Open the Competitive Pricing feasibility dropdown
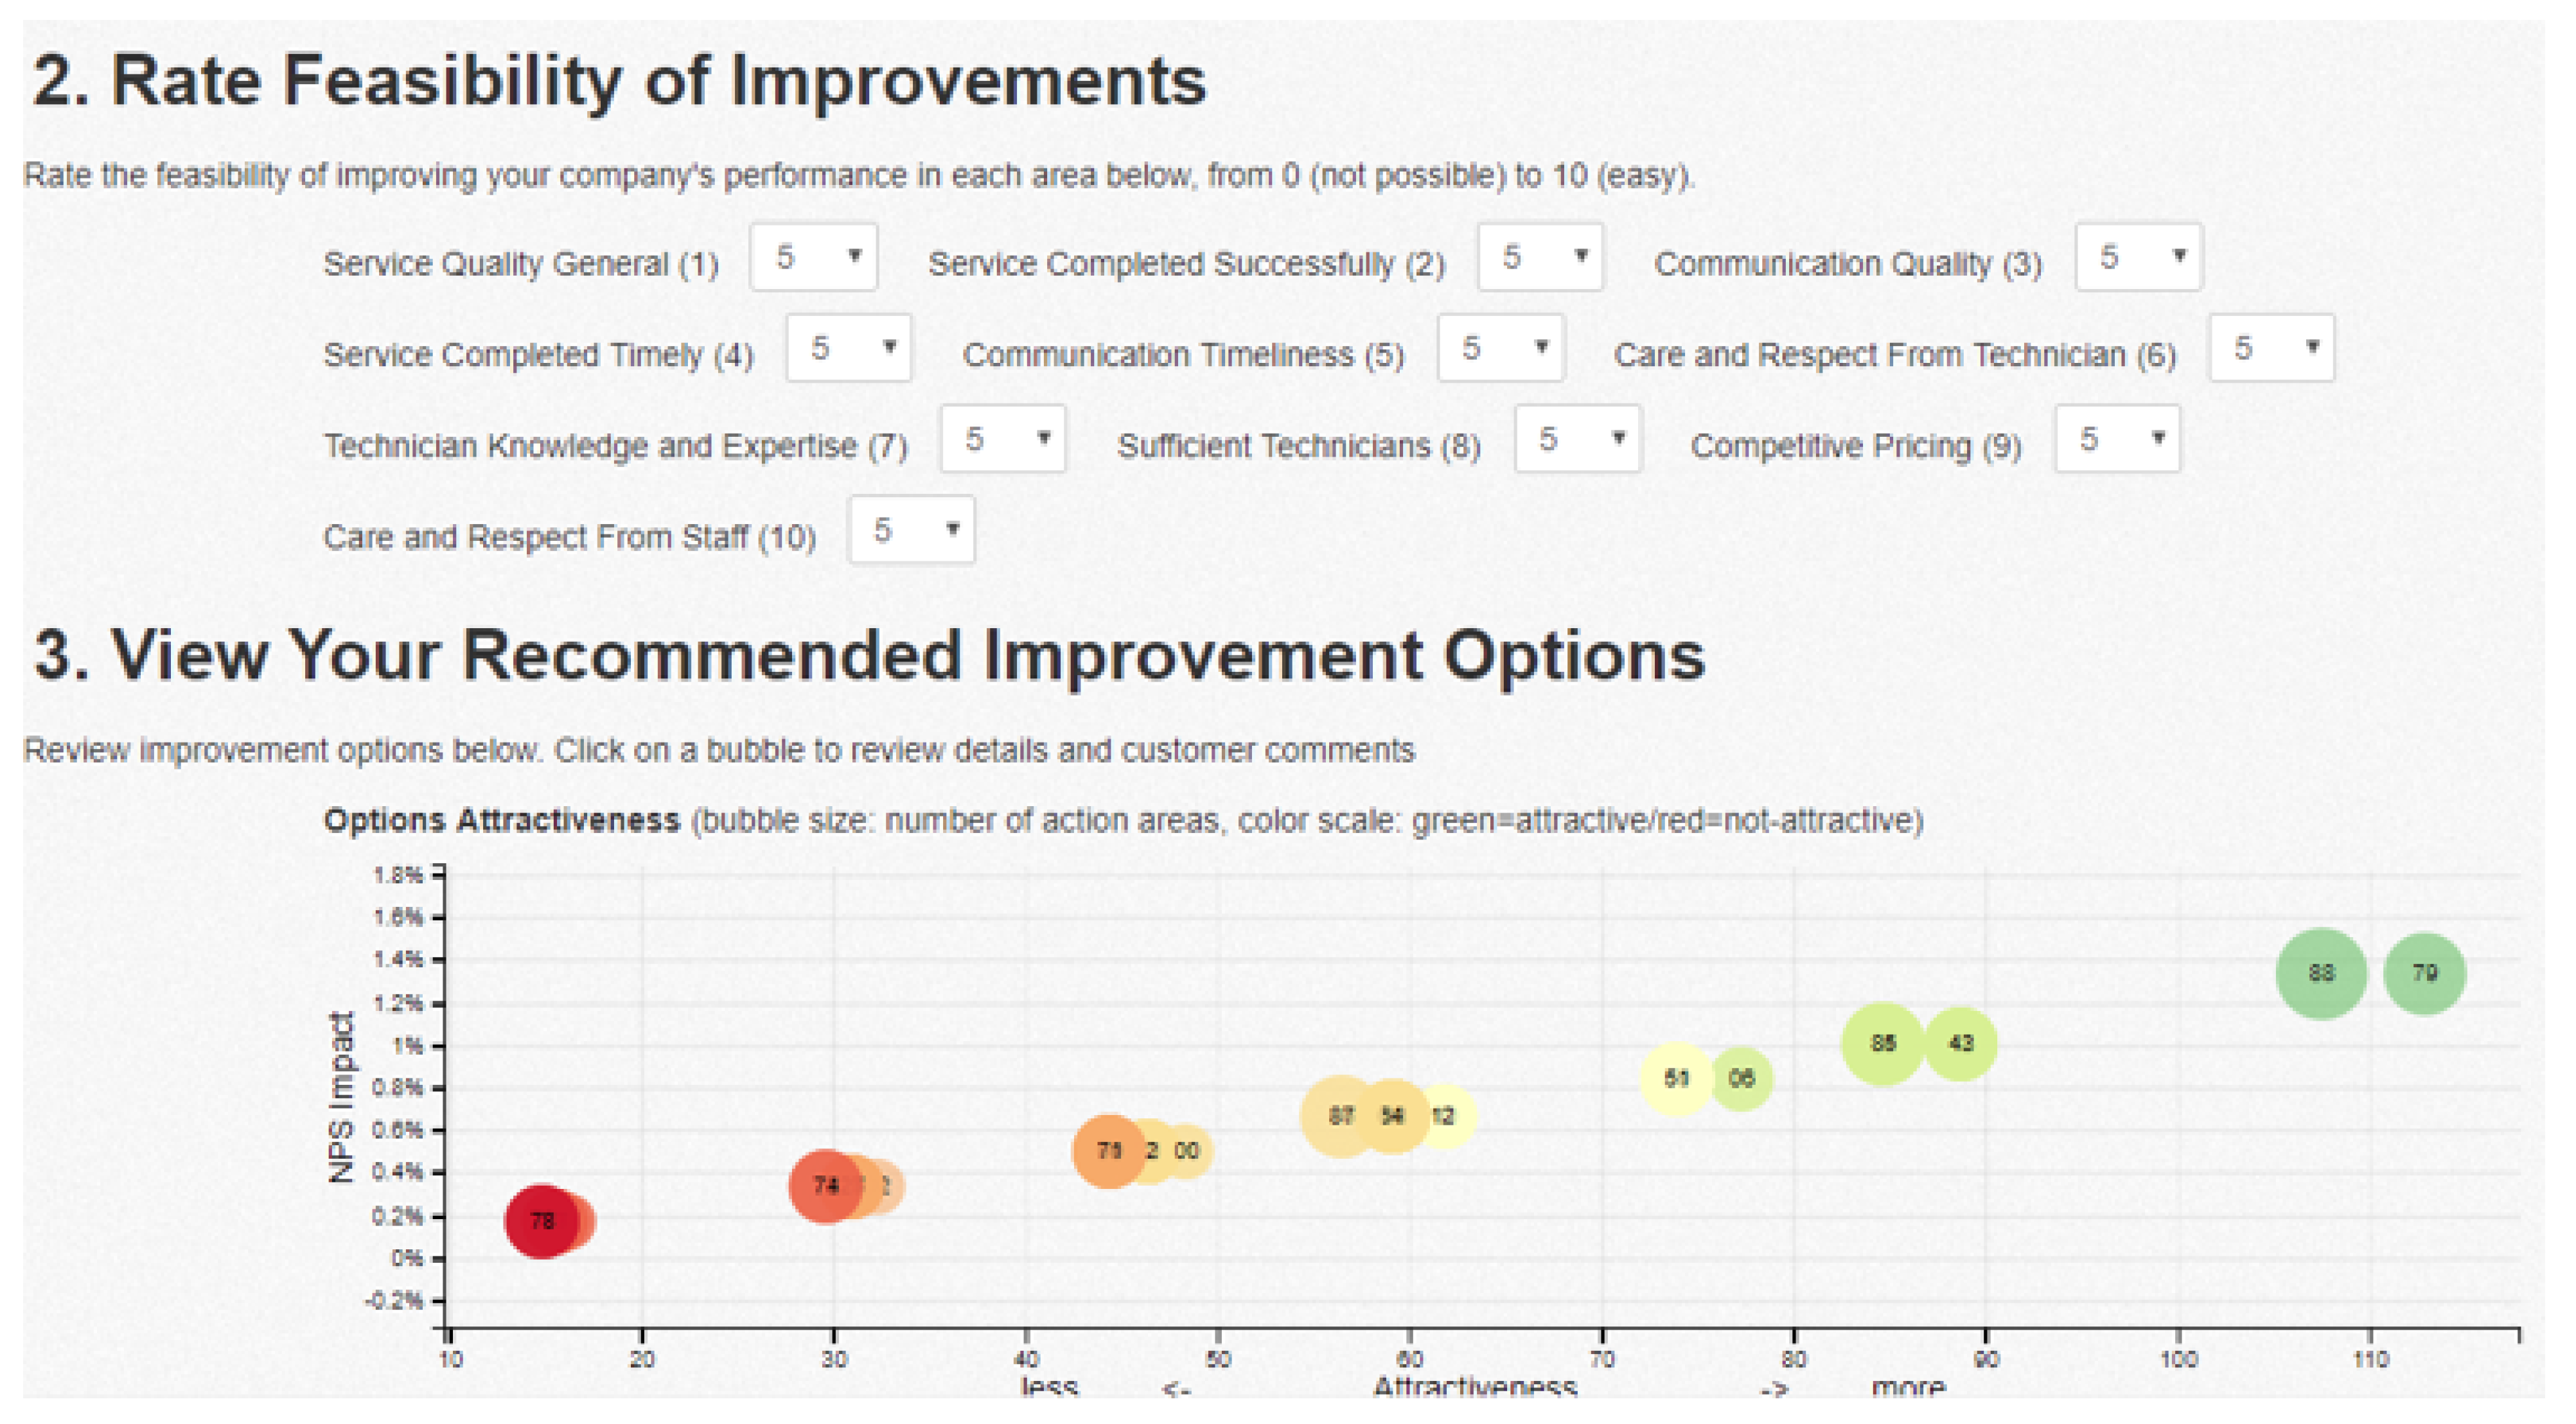This screenshot has width=2576, height=1424. click(2118, 440)
